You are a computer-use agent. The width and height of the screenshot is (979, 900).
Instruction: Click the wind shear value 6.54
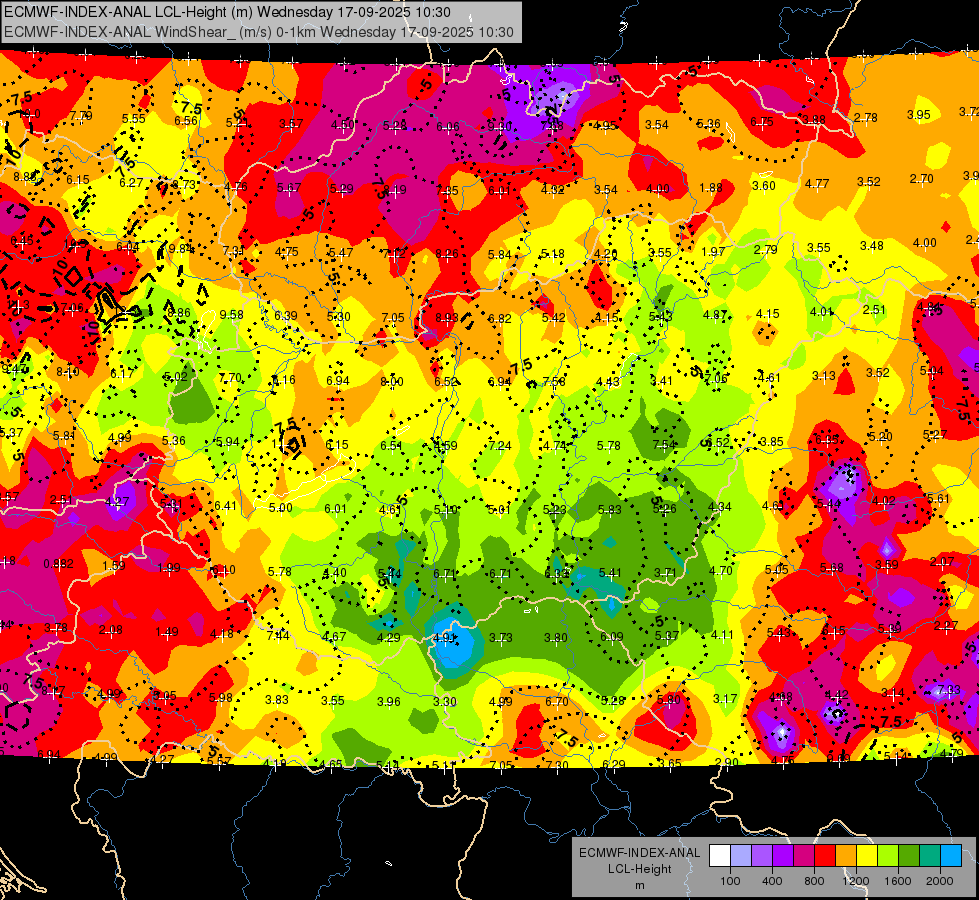(391, 445)
